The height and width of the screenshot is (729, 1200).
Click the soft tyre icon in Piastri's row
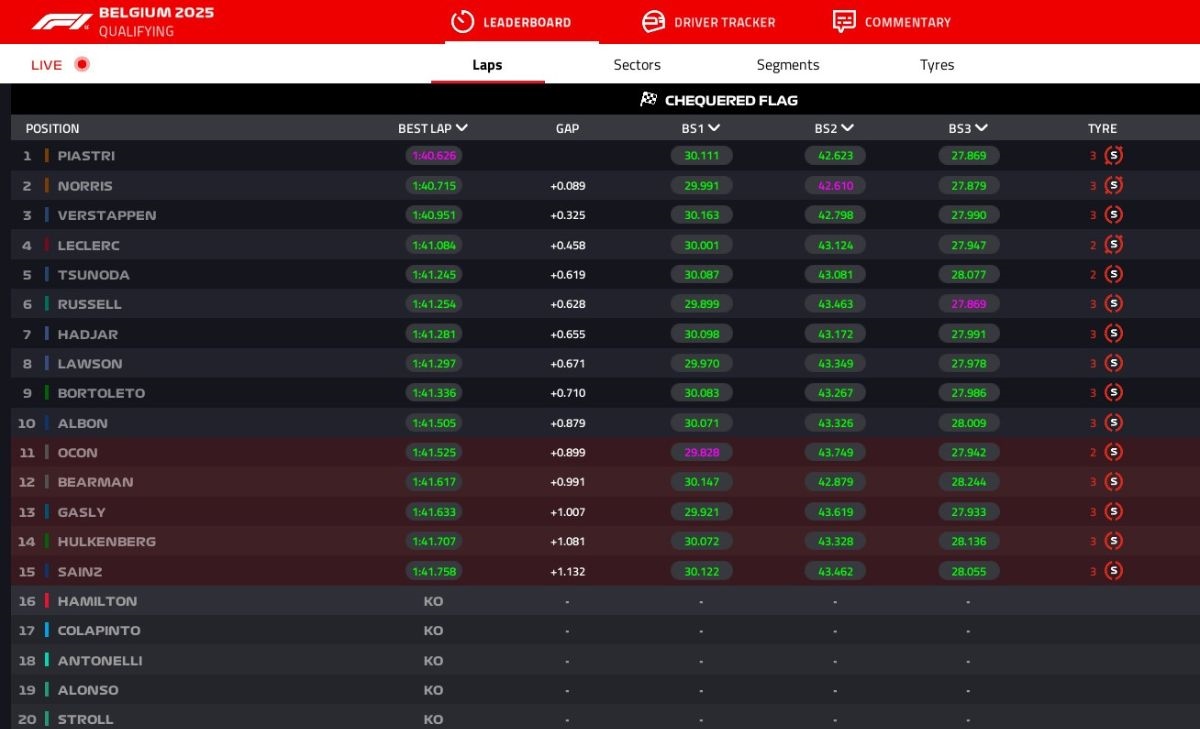pos(1113,156)
